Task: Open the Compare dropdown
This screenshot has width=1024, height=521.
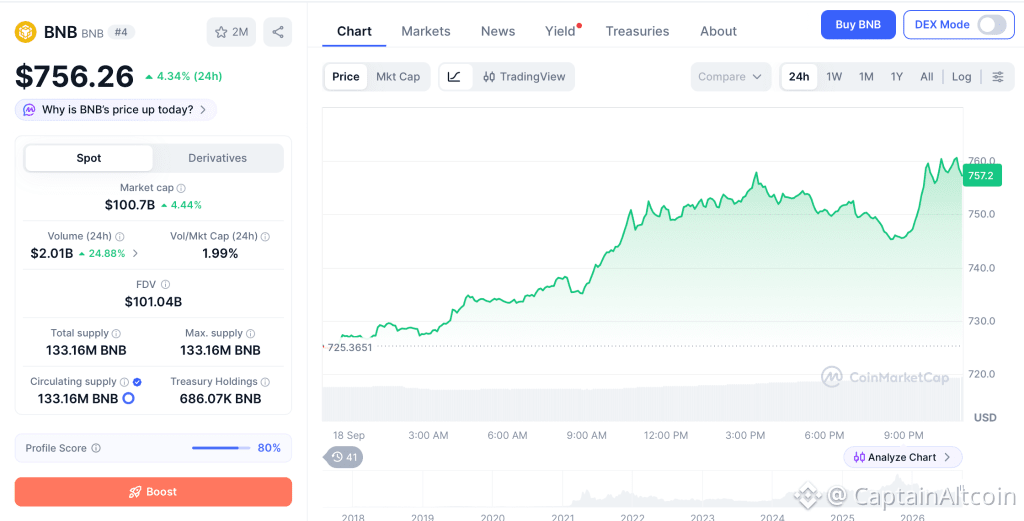Action: pos(730,76)
